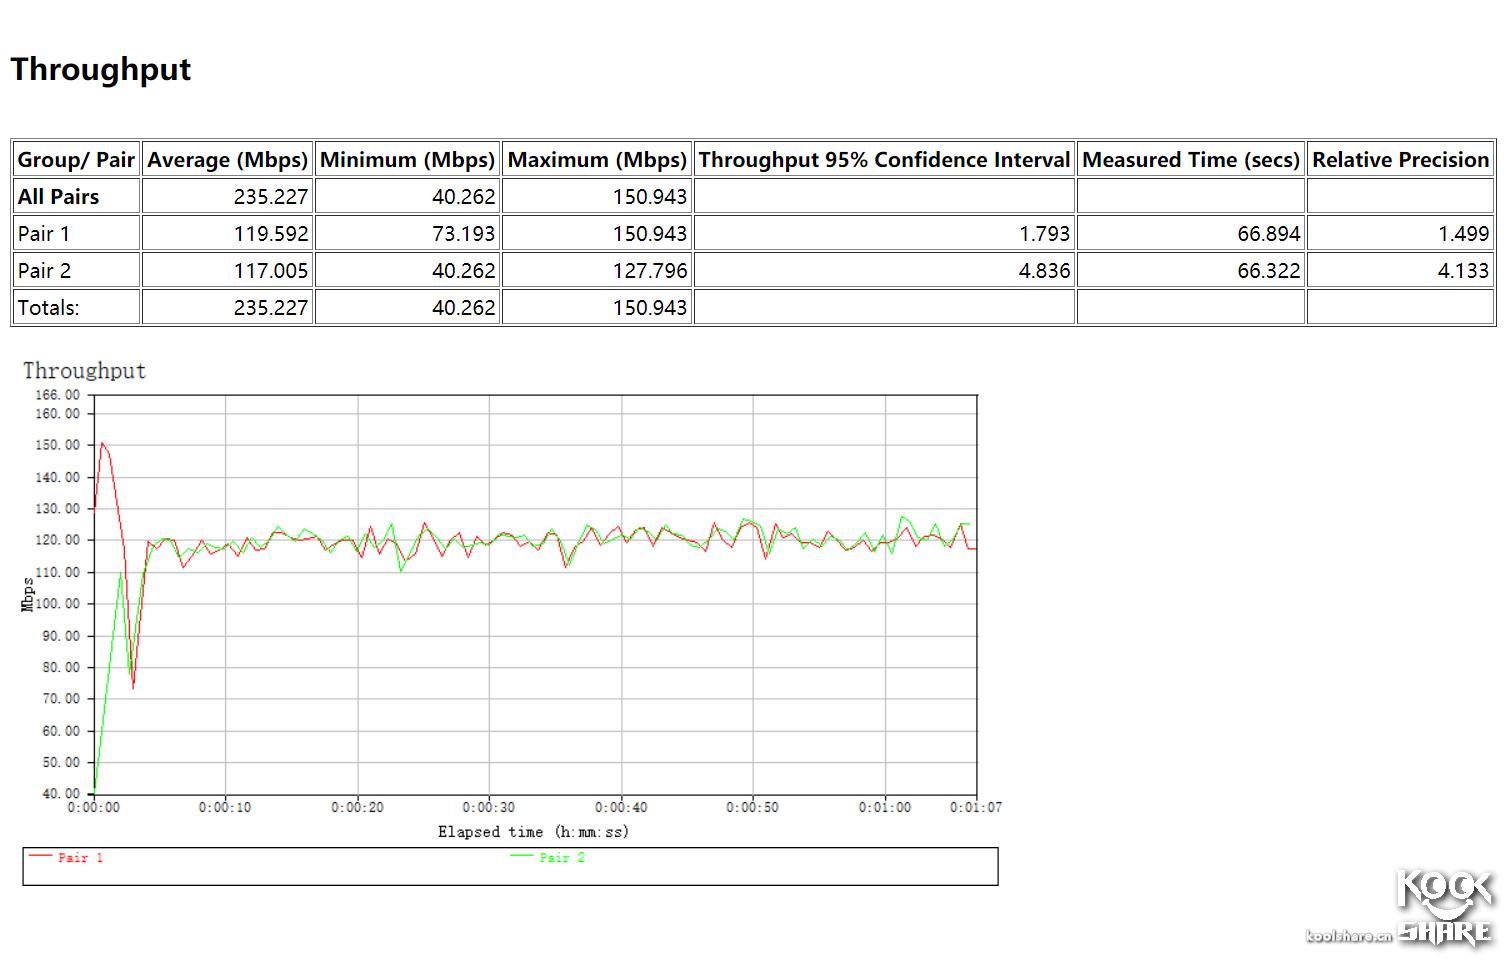Click the Throughput title above the chart
Image resolution: width=1508 pixels, height=961 pixels.
click(84, 370)
